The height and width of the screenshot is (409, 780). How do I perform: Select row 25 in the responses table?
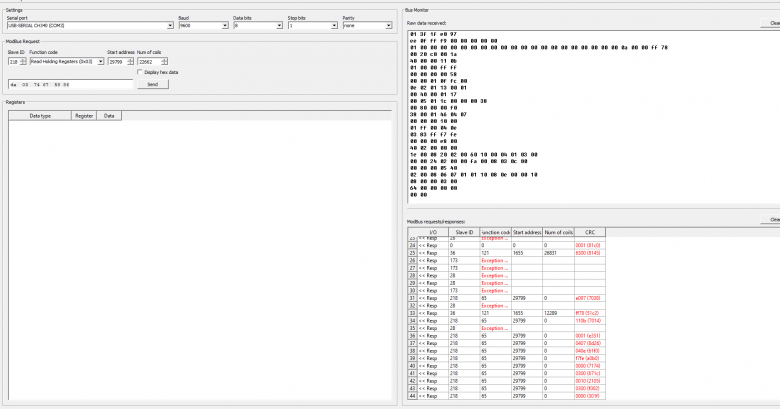point(506,253)
